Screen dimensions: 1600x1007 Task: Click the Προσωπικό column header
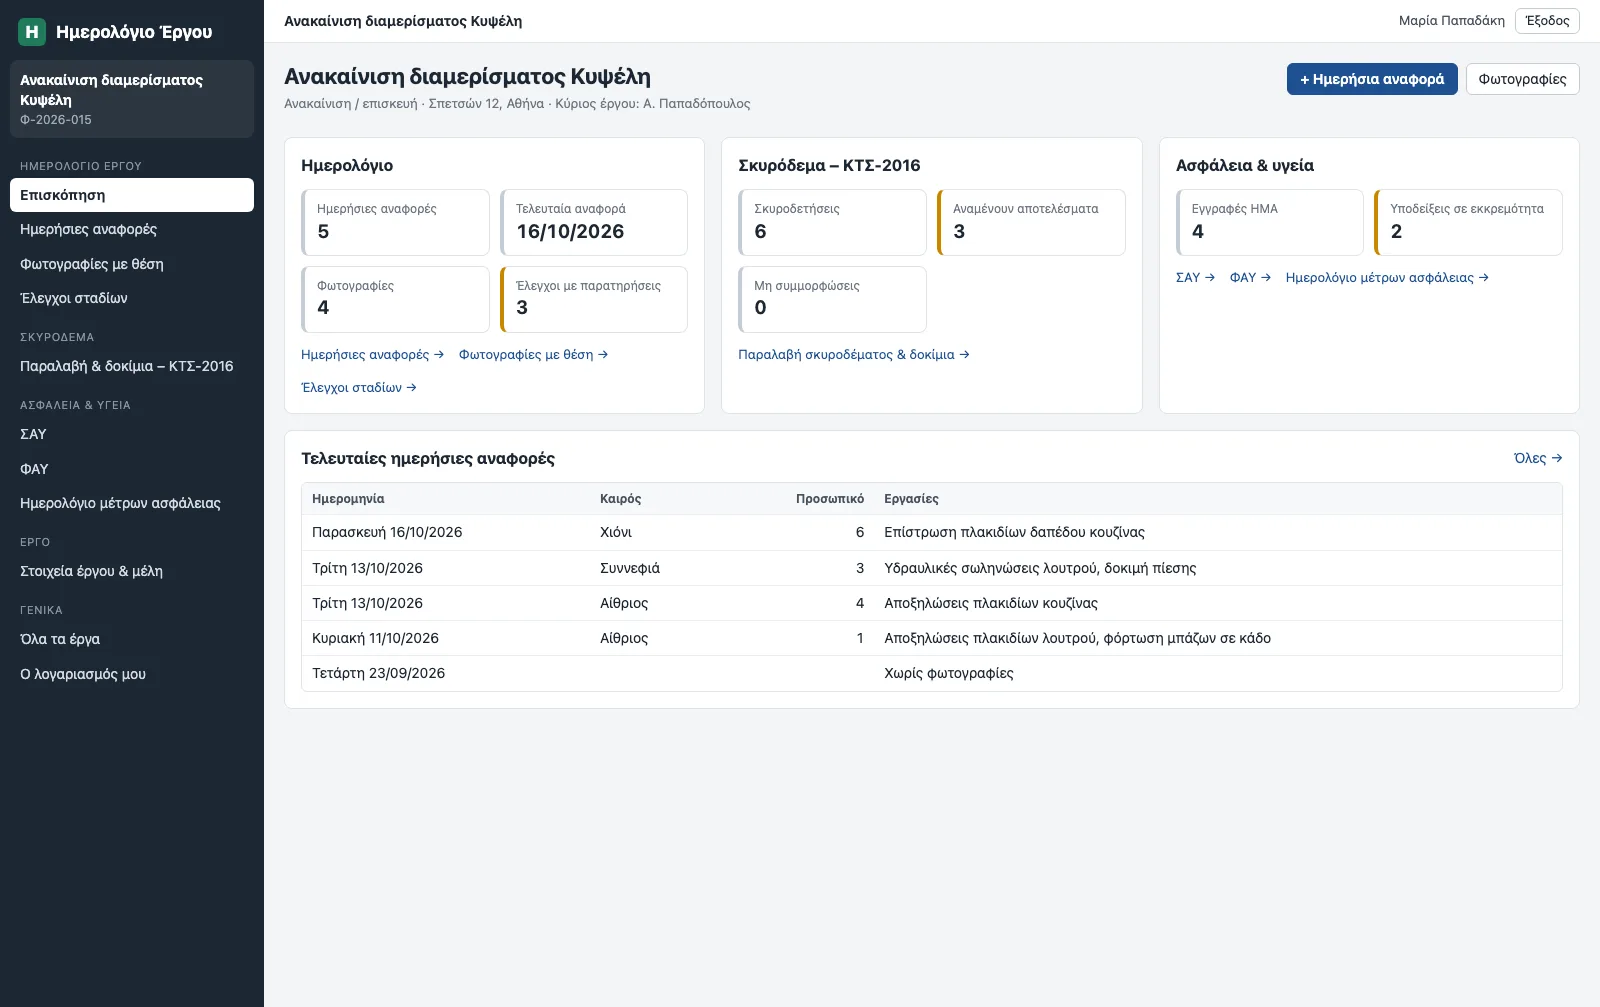tap(830, 499)
